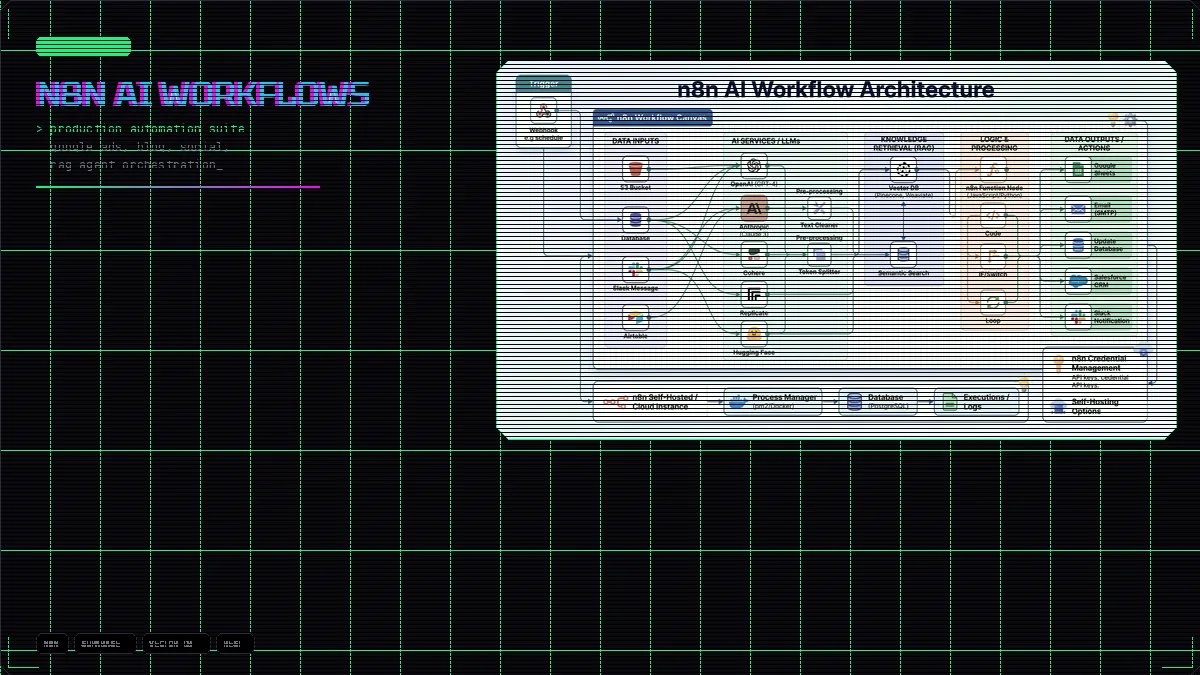Viewport: 1200px width, 675px height.
Task: Open the Salesforce CRM action icon
Action: (x=1078, y=281)
